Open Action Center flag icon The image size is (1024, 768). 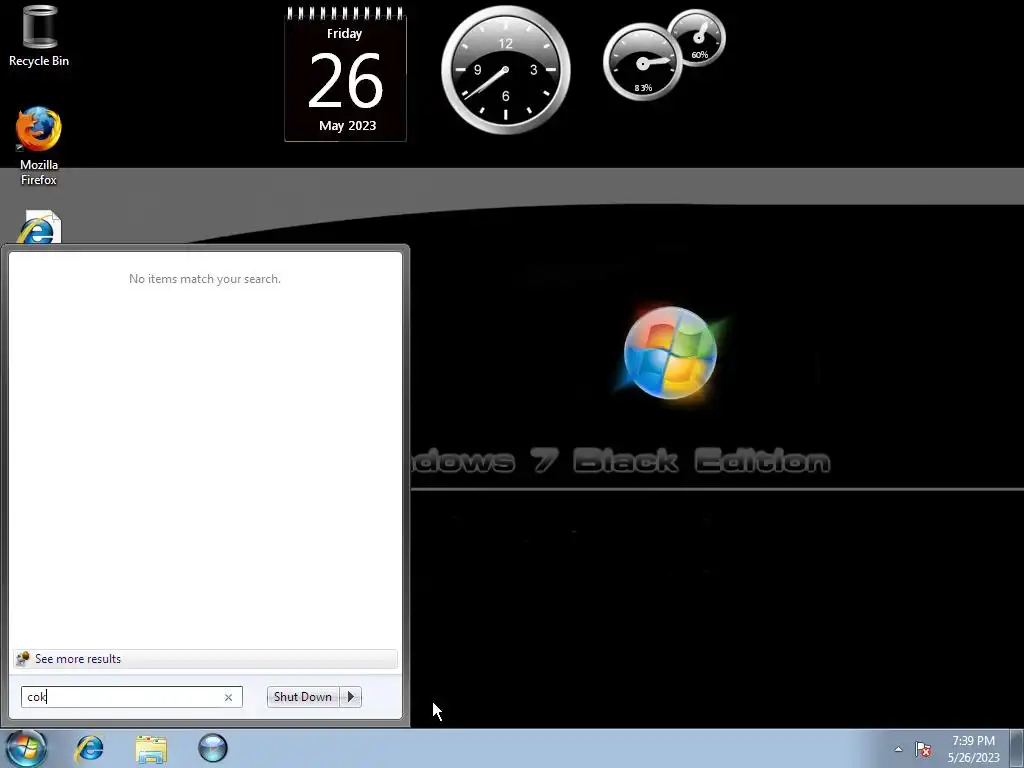tap(923, 749)
